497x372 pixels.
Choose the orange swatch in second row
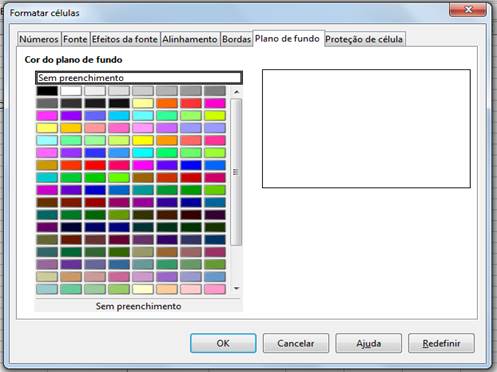point(167,103)
